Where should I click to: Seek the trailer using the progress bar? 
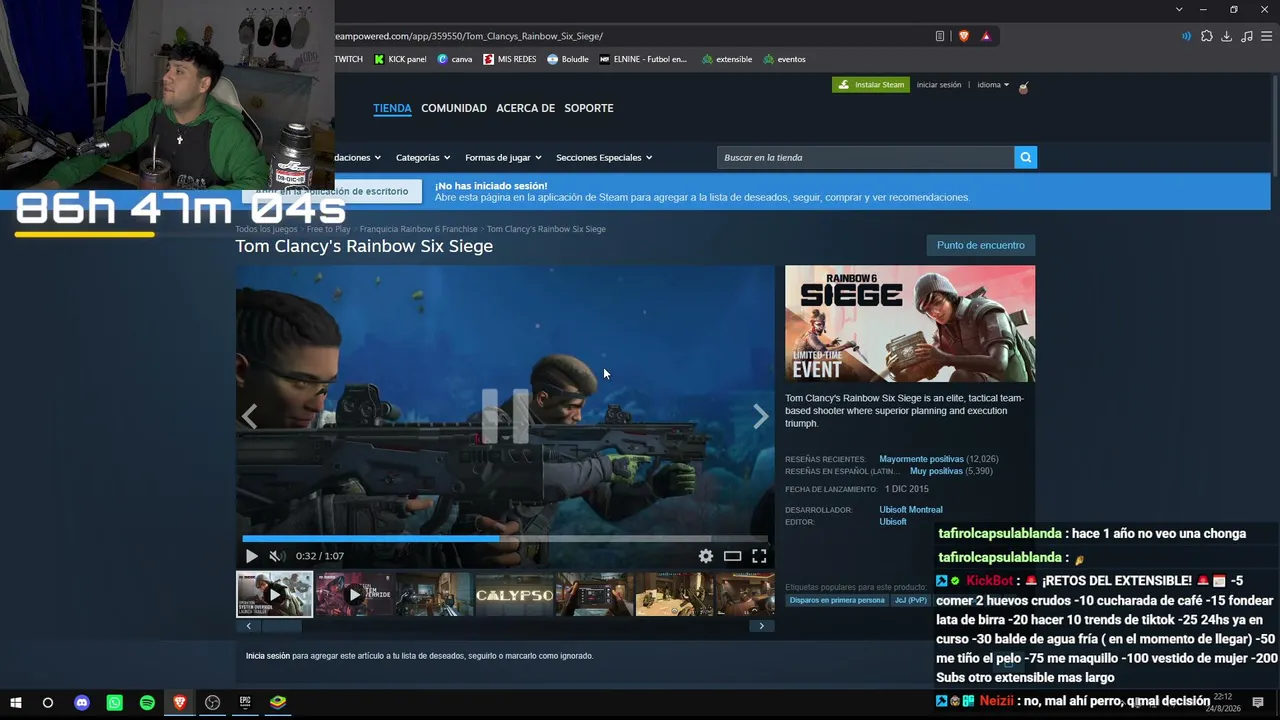[x=505, y=538]
